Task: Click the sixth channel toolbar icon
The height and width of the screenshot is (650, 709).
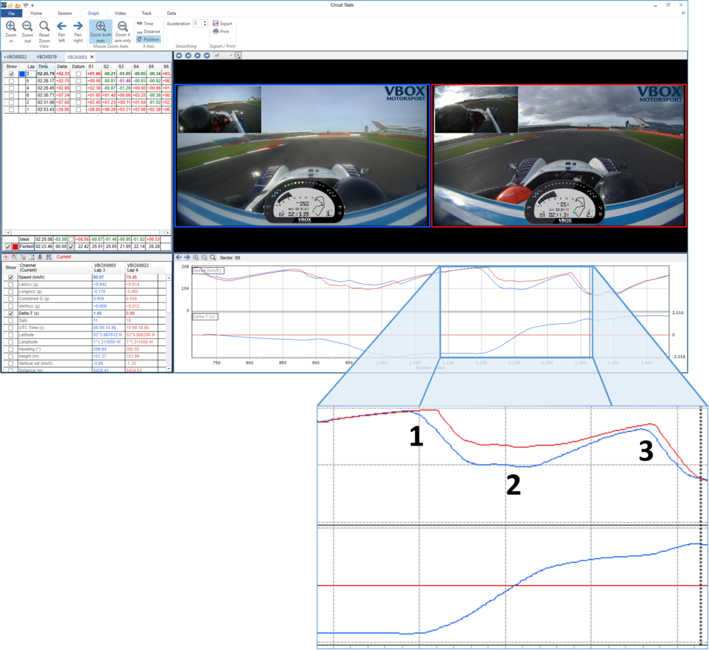Action: pyautogui.click(x=48, y=257)
